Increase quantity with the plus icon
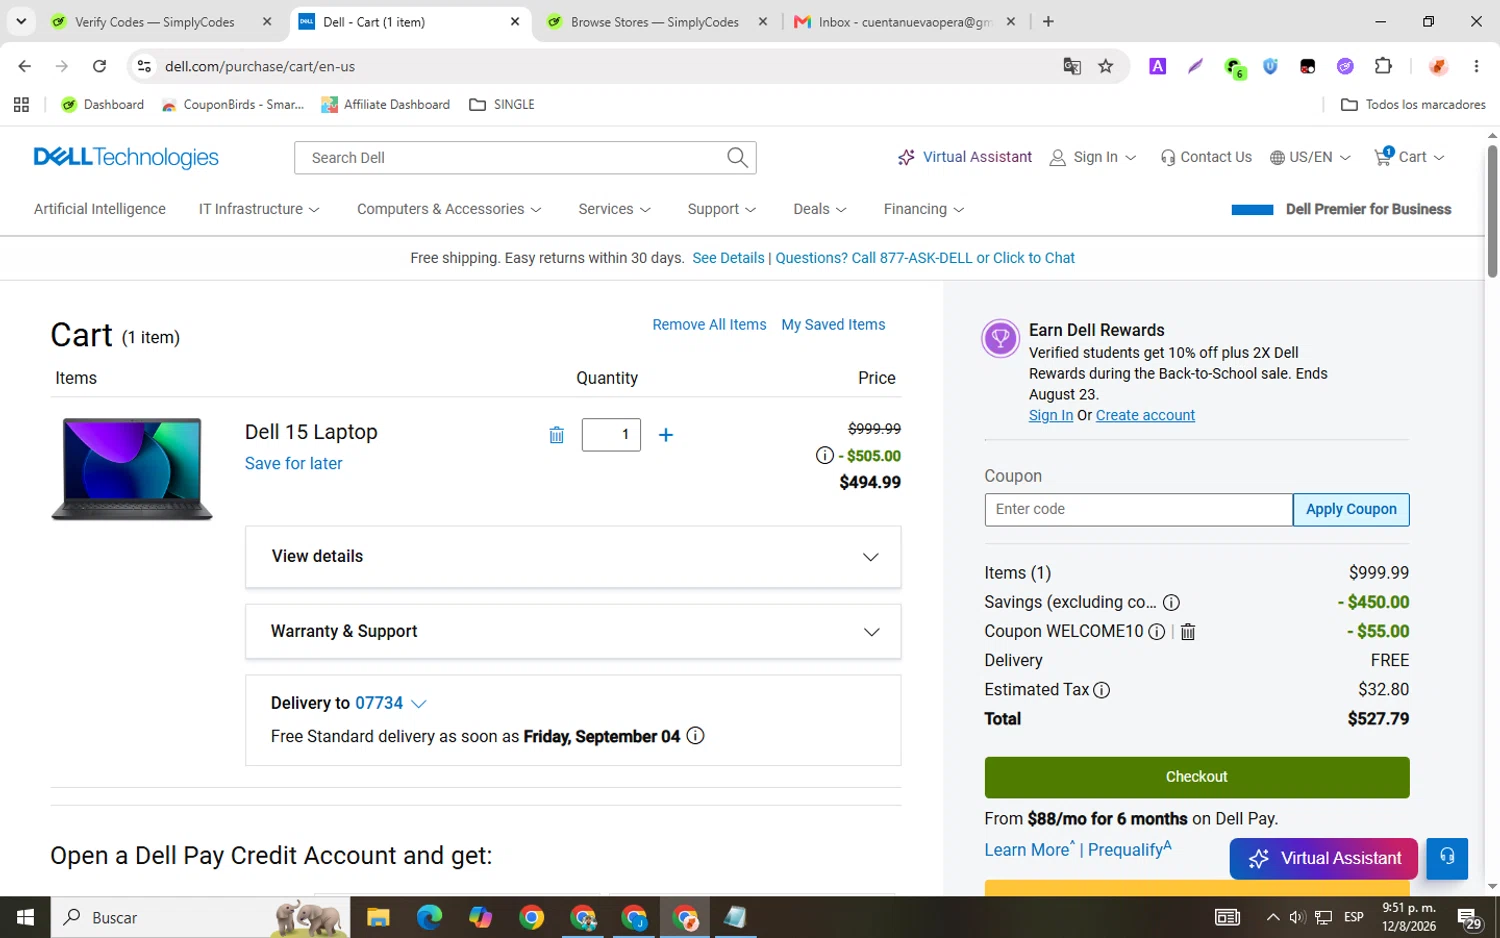 (x=666, y=435)
